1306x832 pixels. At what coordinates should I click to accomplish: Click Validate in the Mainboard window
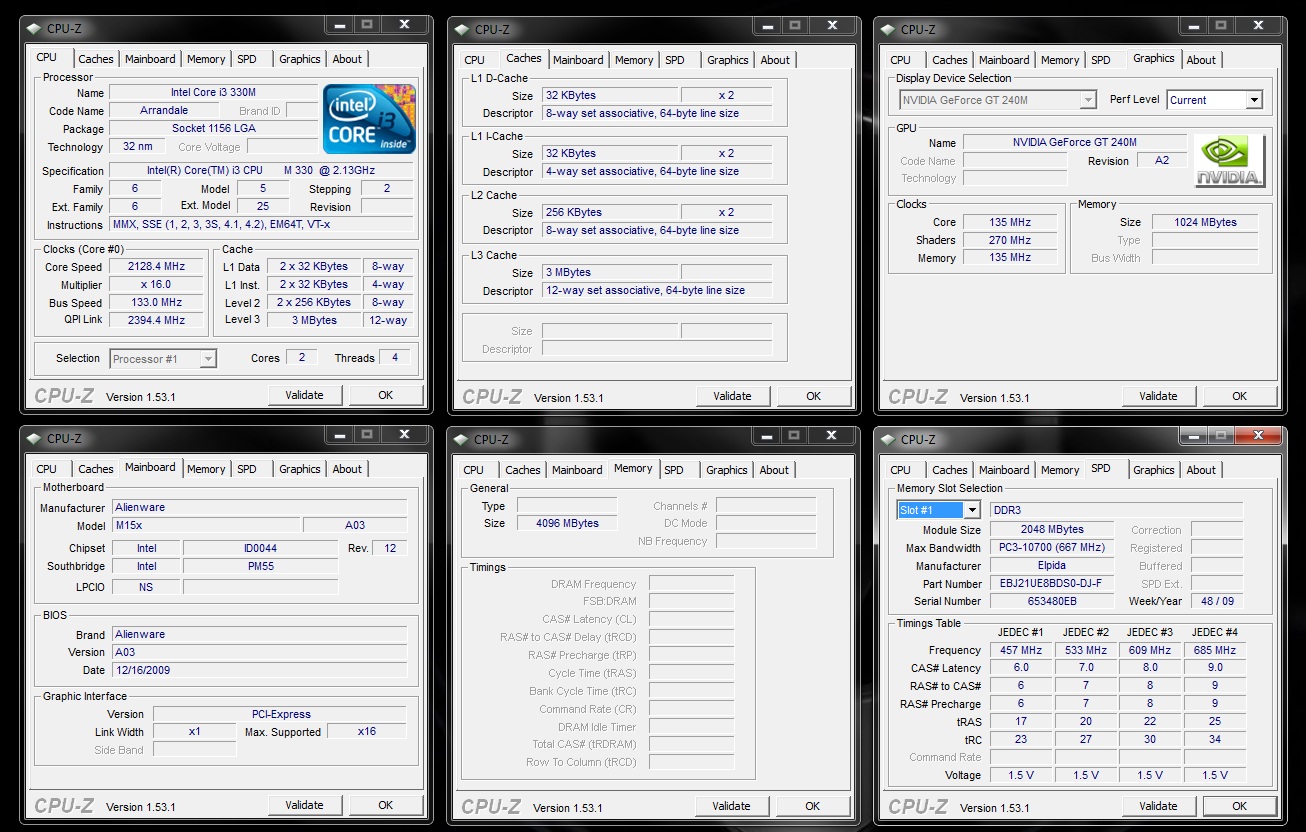[305, 805]
